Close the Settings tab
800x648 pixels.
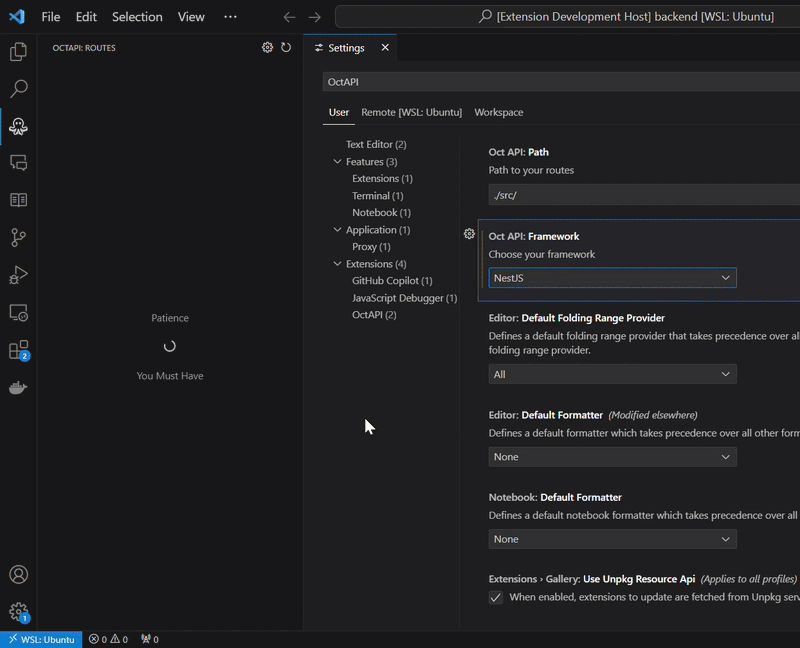[385, 47]
